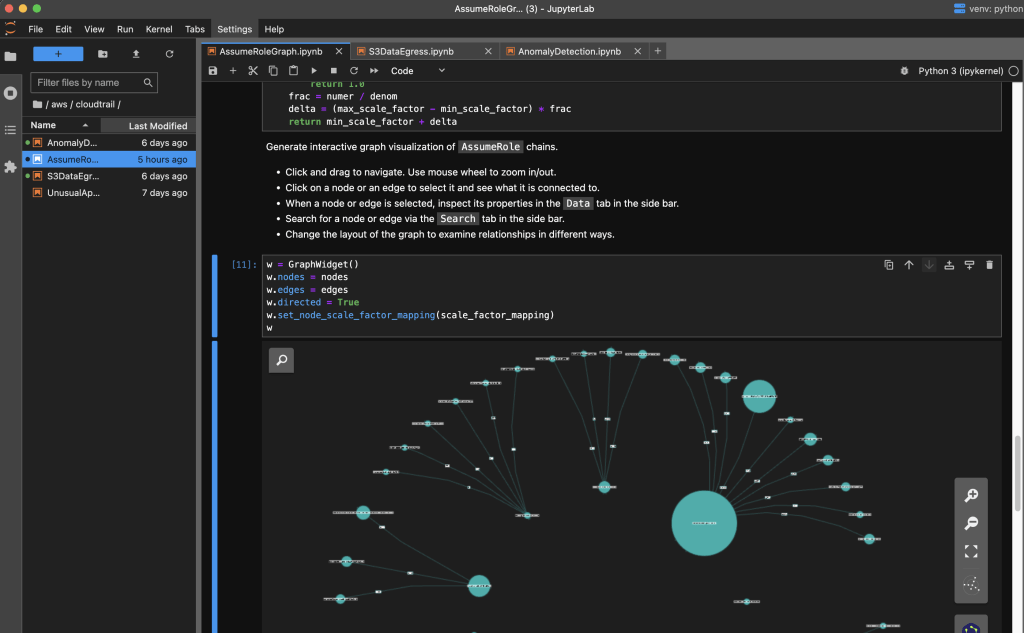This screenshot has height=633, width=1024.
Task: Click the notebook vertical scrollbar thumb
Action: [x=1017, y=474]
